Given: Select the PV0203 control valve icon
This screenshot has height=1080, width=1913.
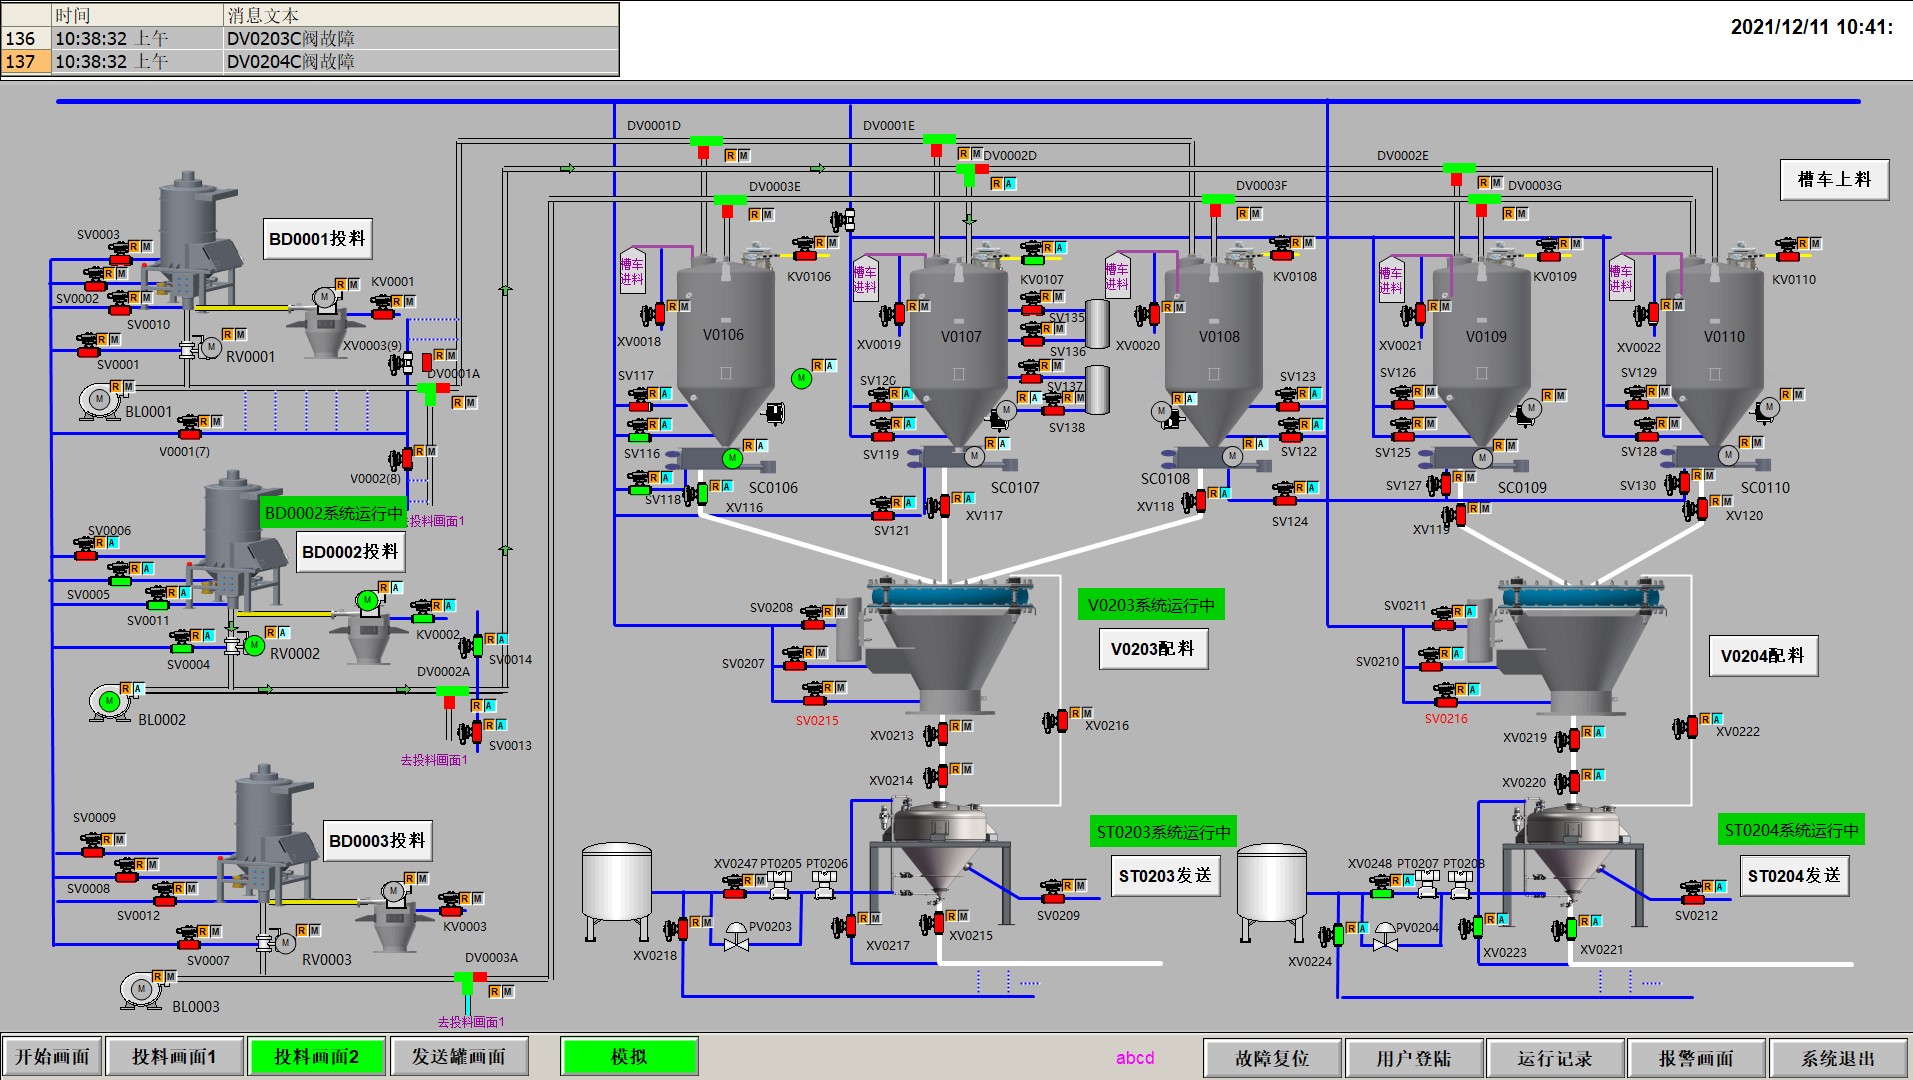Looking at the screenshot, I should click(x=736, y=937).
